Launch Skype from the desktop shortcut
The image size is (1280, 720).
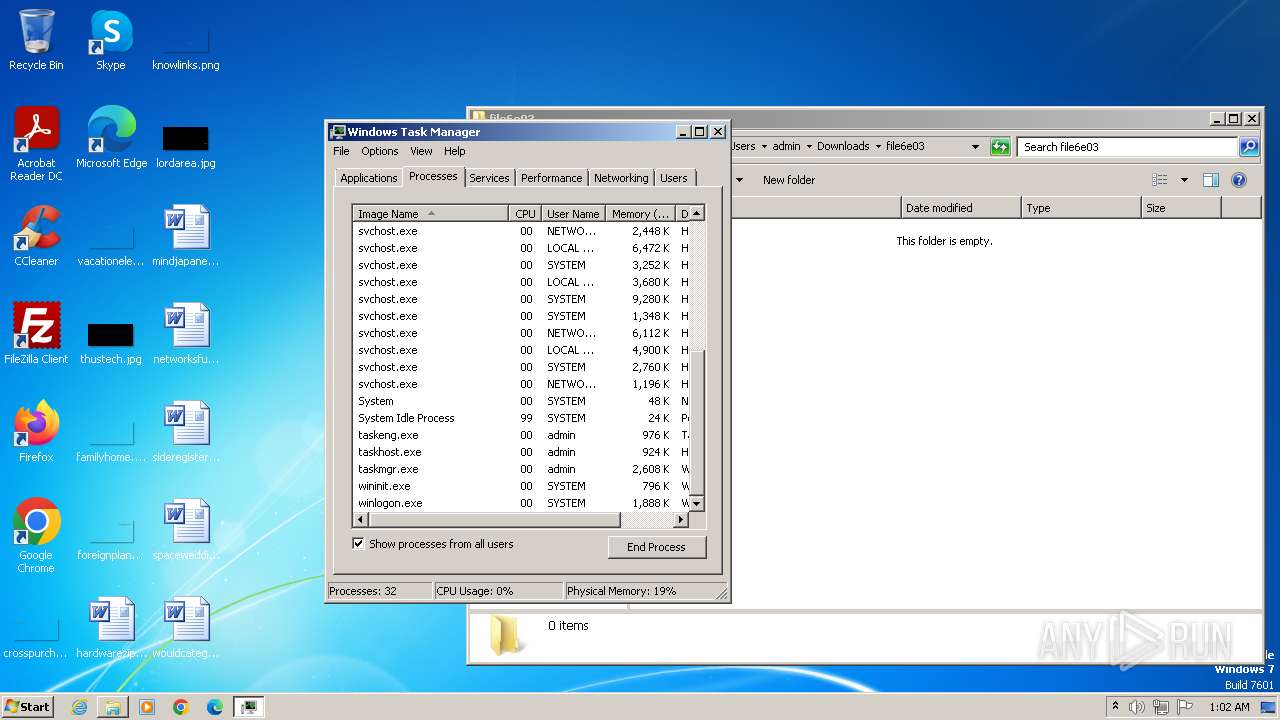(110, 40)
